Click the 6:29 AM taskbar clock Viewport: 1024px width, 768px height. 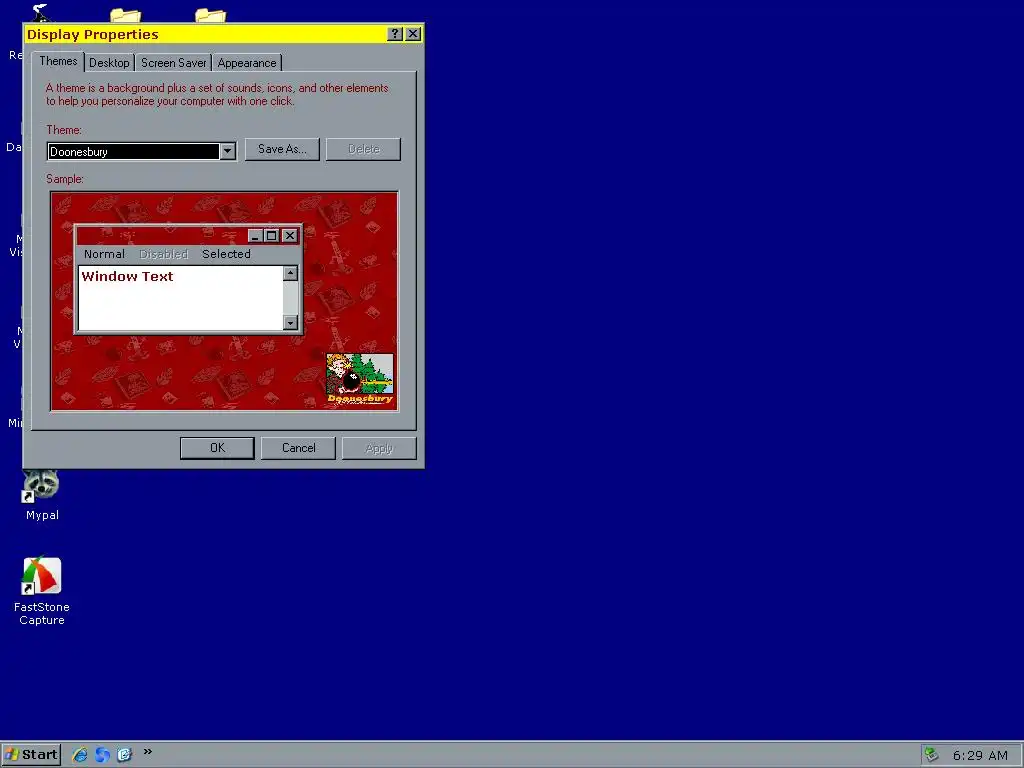point(980,756)
